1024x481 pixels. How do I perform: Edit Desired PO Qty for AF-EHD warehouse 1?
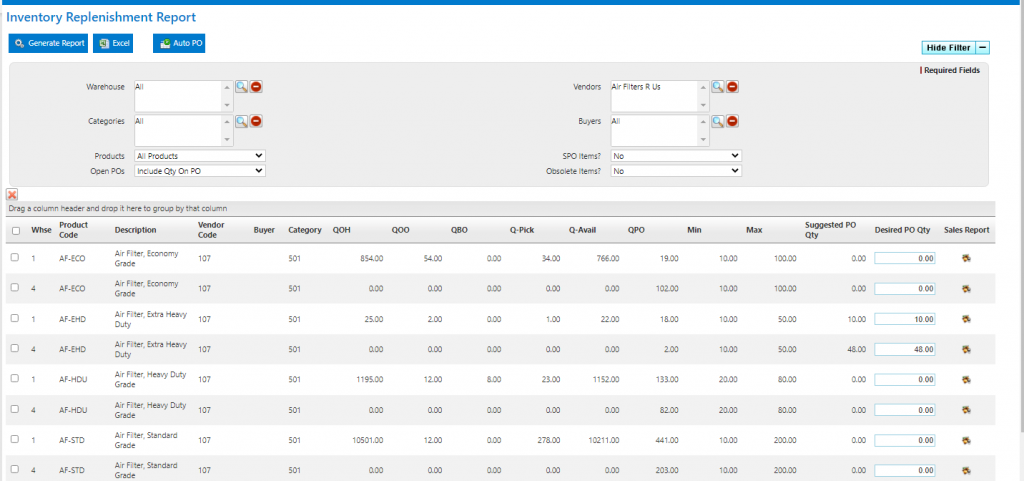(904, 319)
